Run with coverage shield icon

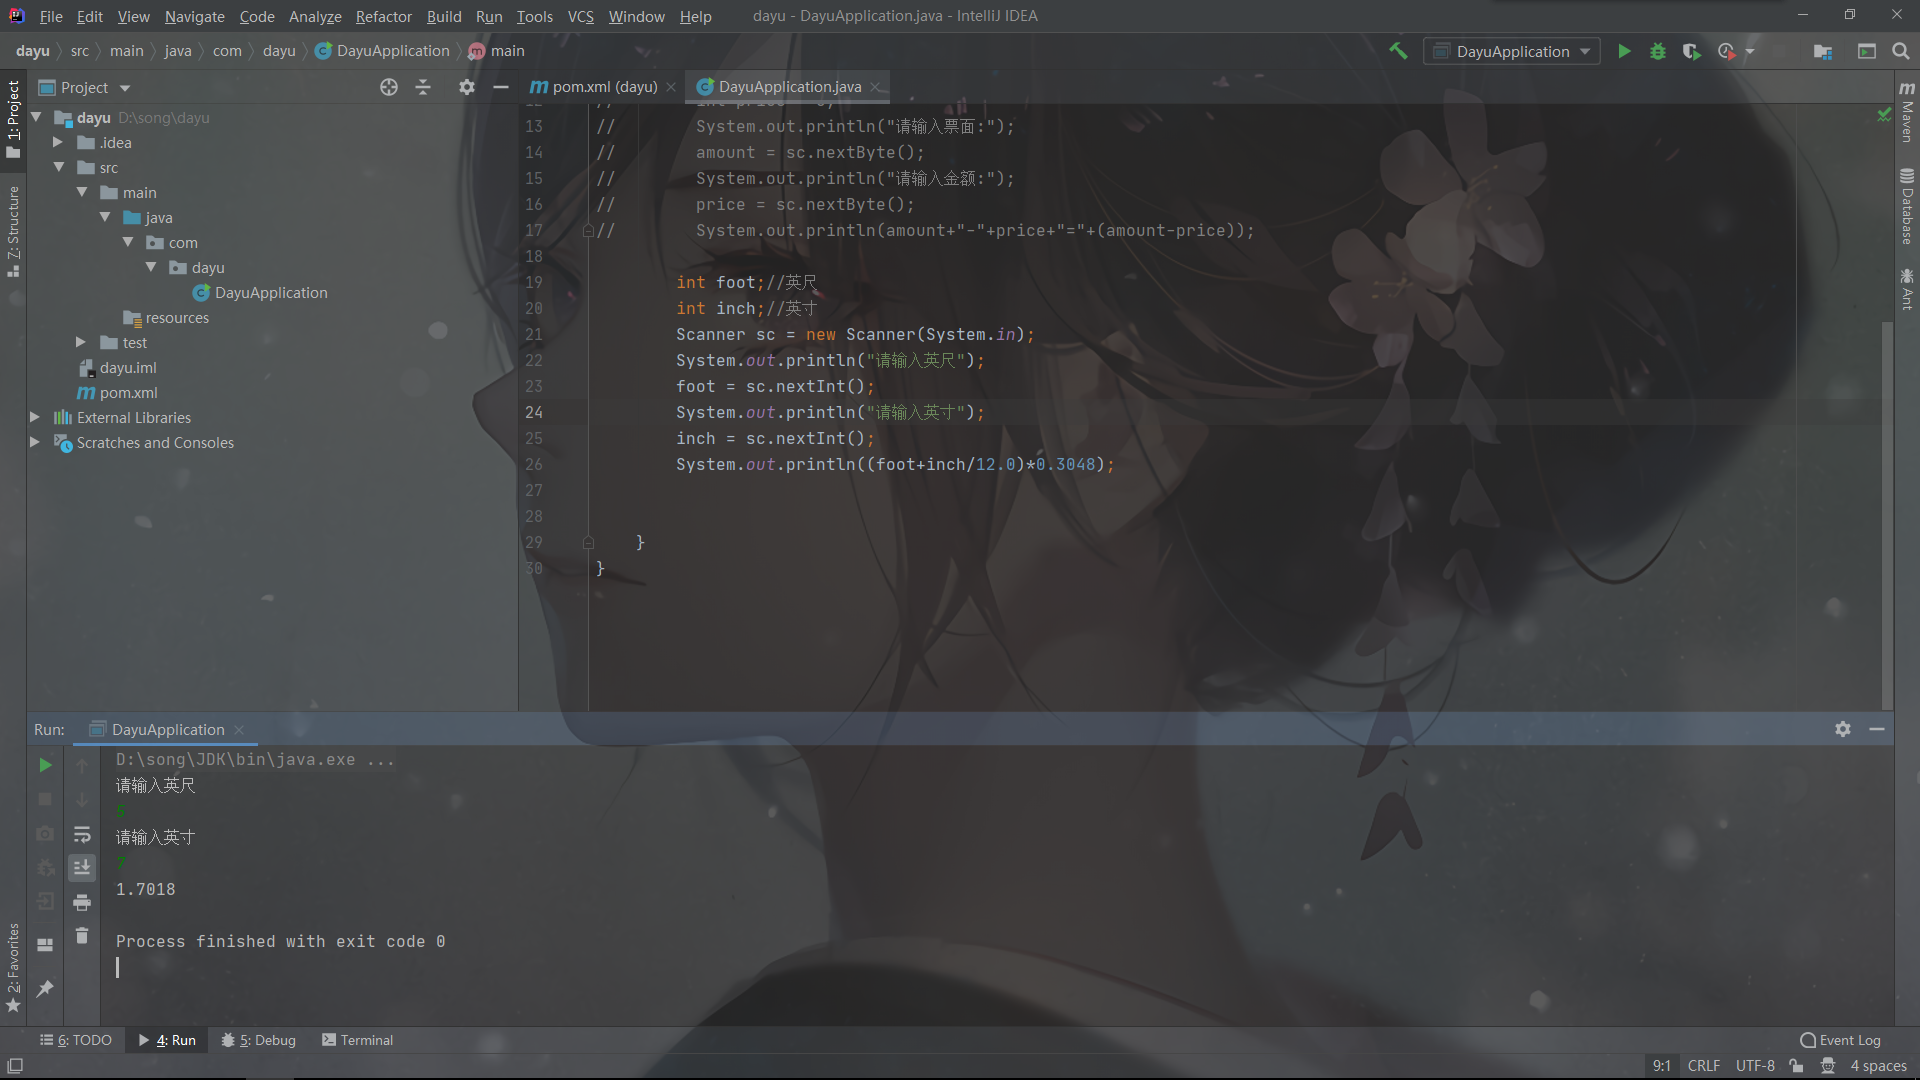pos(1691,51)
